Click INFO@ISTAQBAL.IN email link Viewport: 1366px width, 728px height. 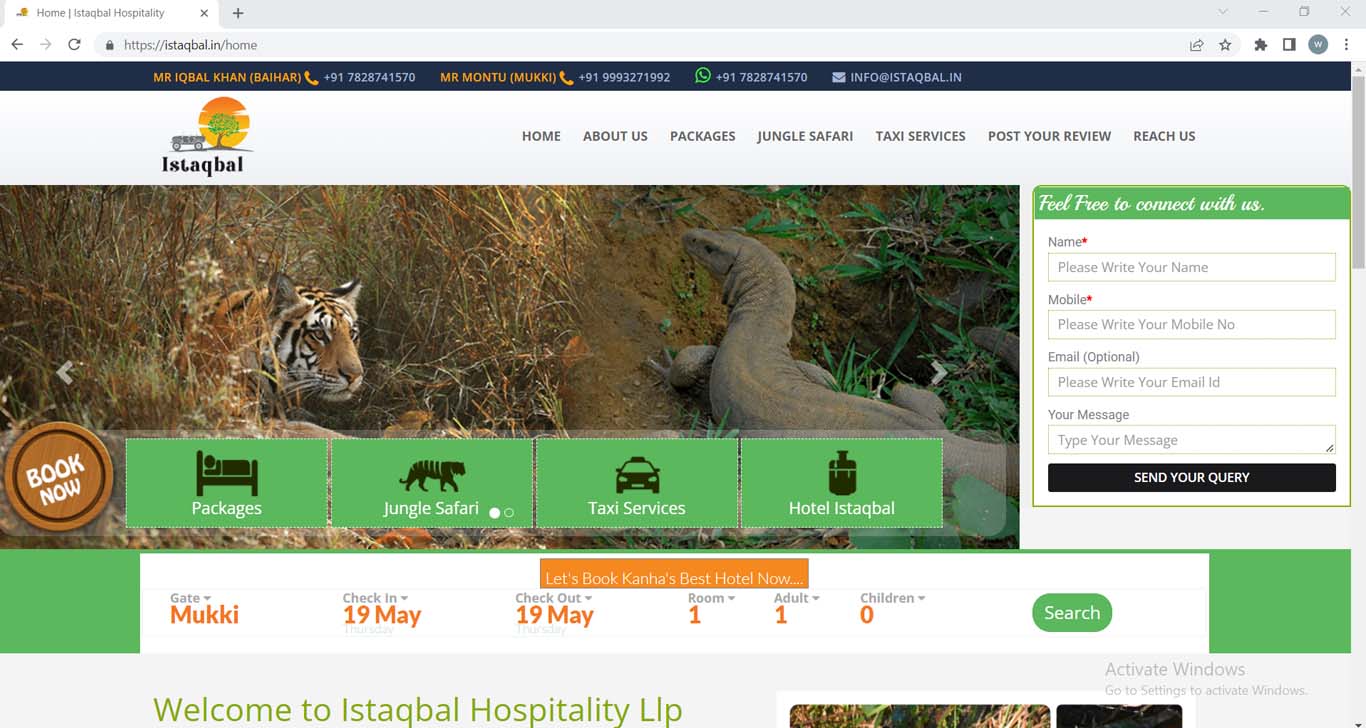[906, 77]
